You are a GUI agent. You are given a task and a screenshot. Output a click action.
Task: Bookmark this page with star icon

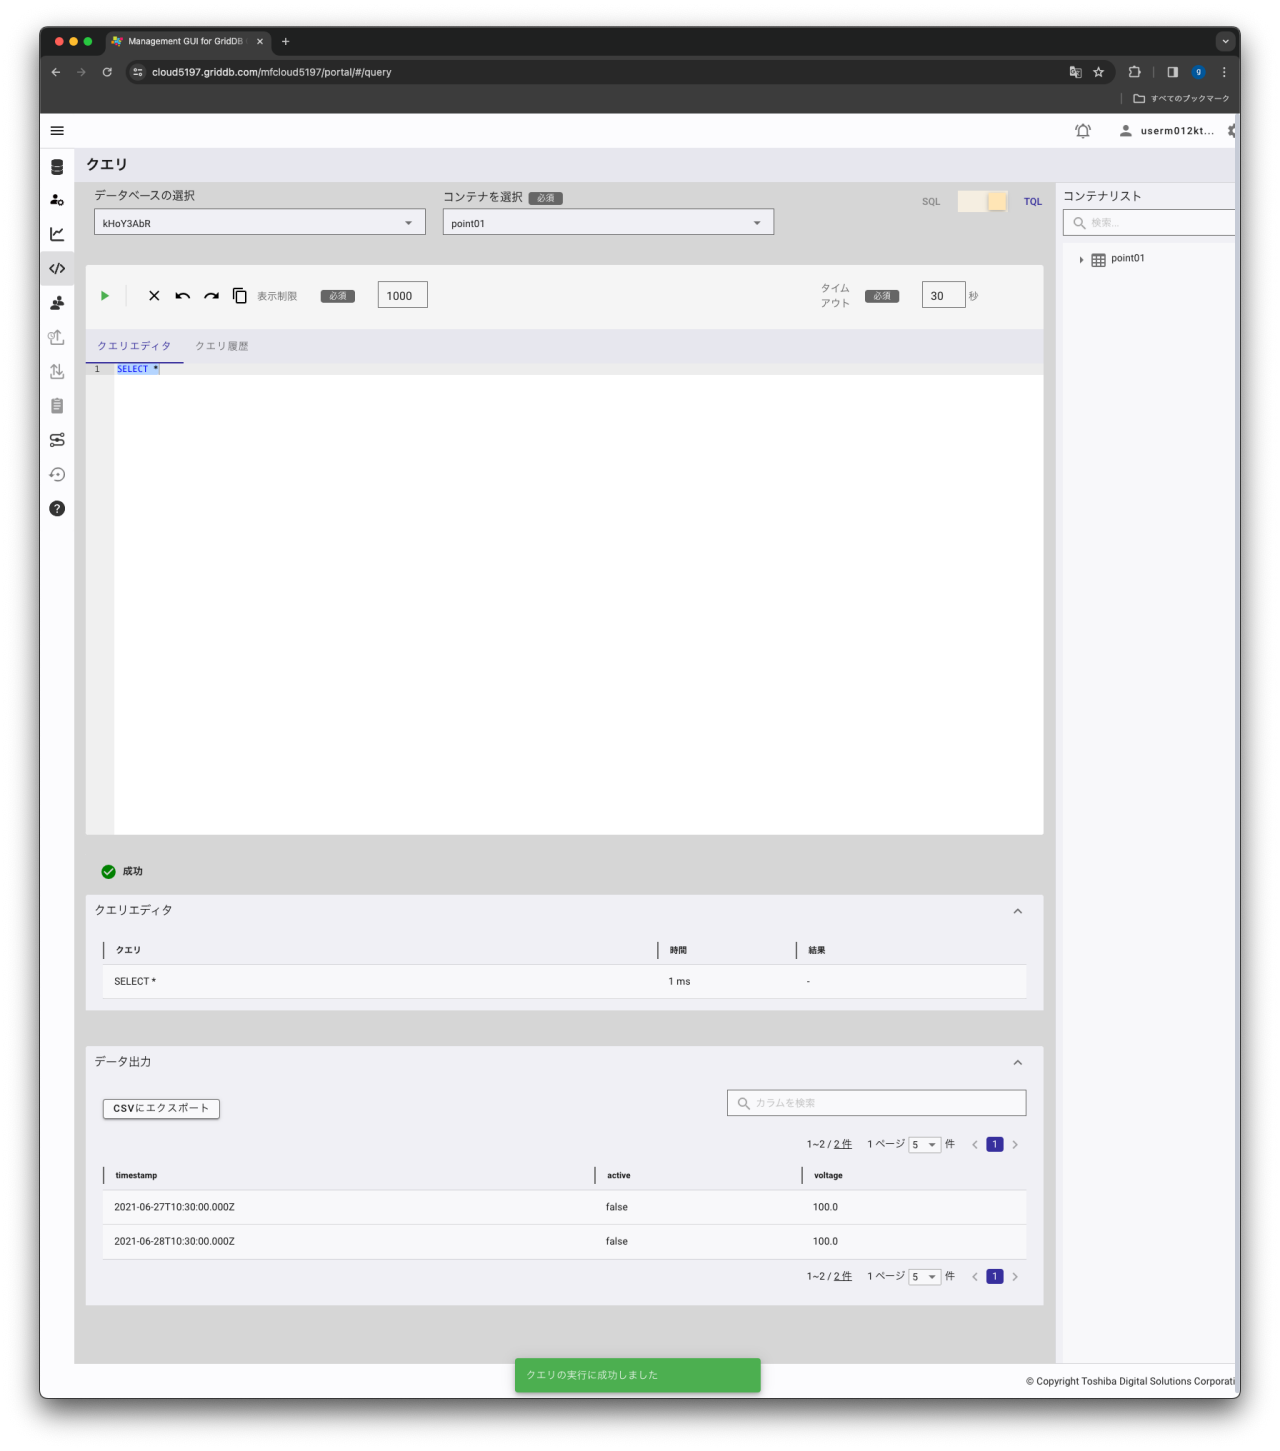point(1098,72)
